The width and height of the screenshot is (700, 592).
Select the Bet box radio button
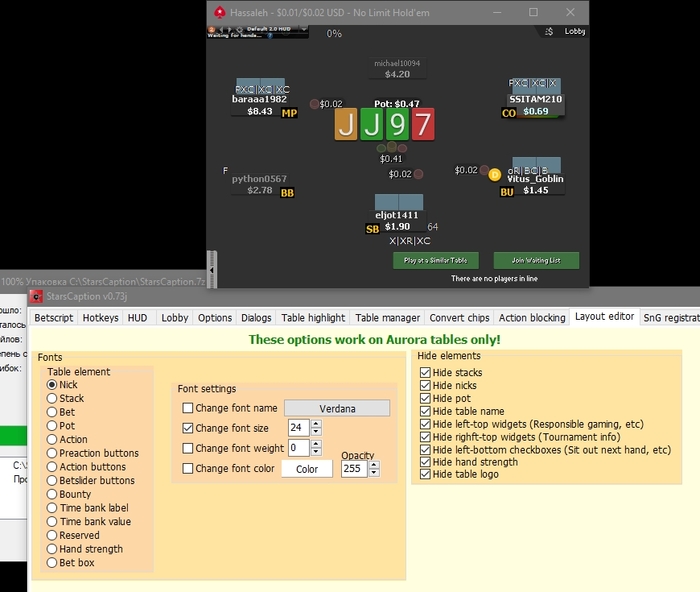[52, 563]
